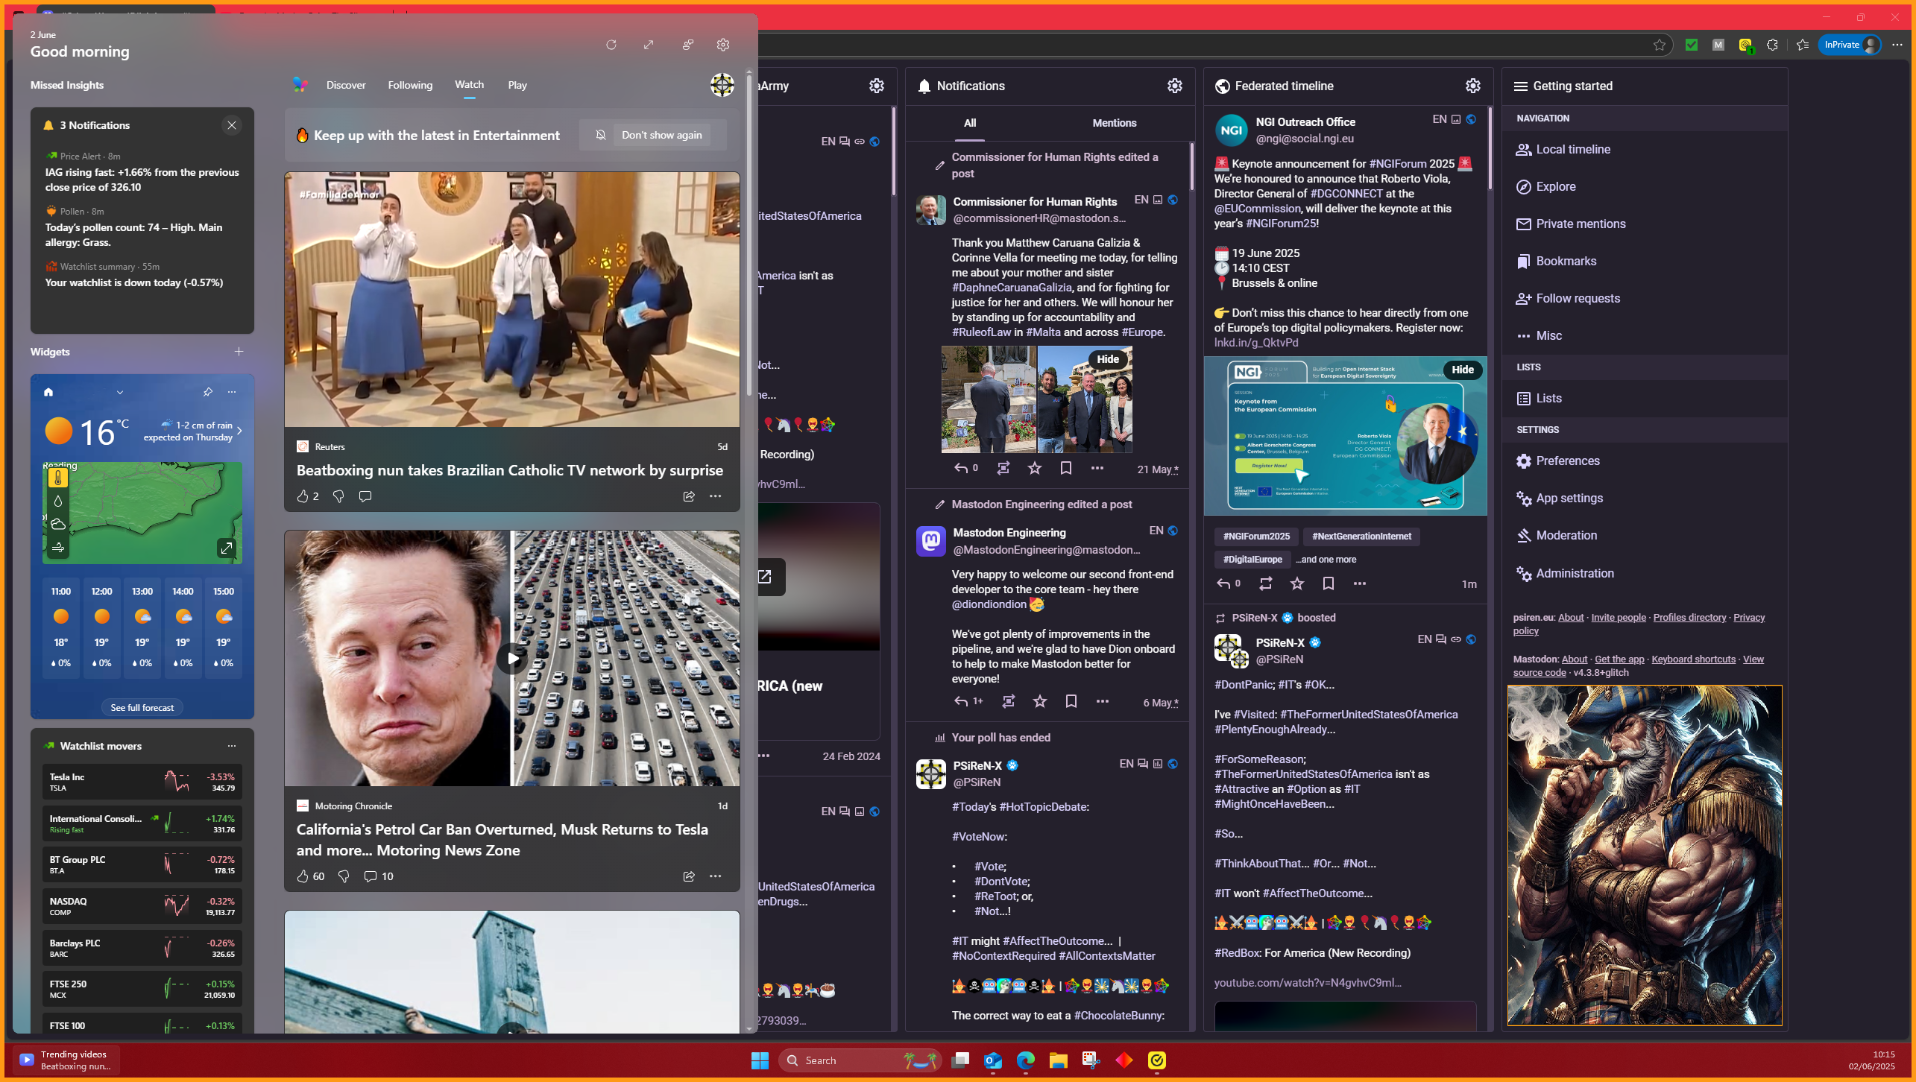Expand the widgets board to full view

point(648,45)
